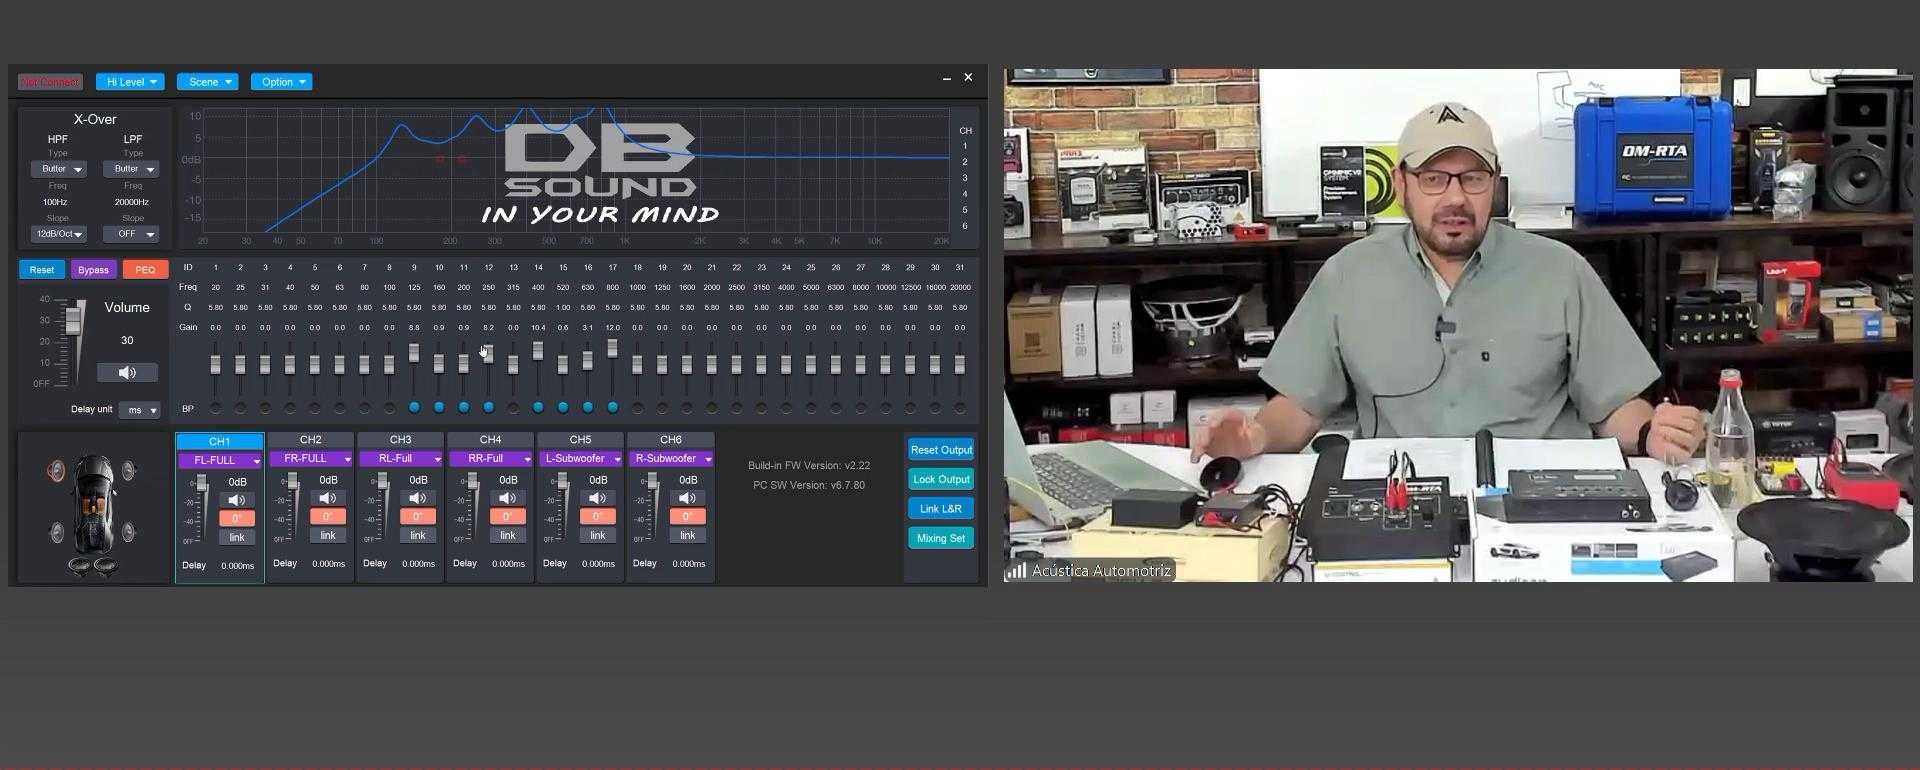Screen dimensions: 1920x770
Task: Toggle the CH4 link button
Action: [x=507, y=536]
